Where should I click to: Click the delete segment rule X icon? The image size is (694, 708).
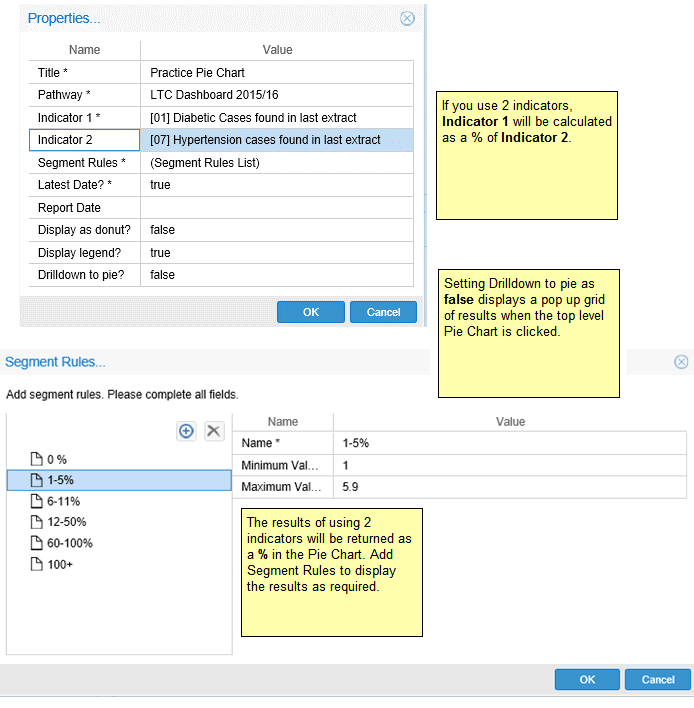point(214,430)
